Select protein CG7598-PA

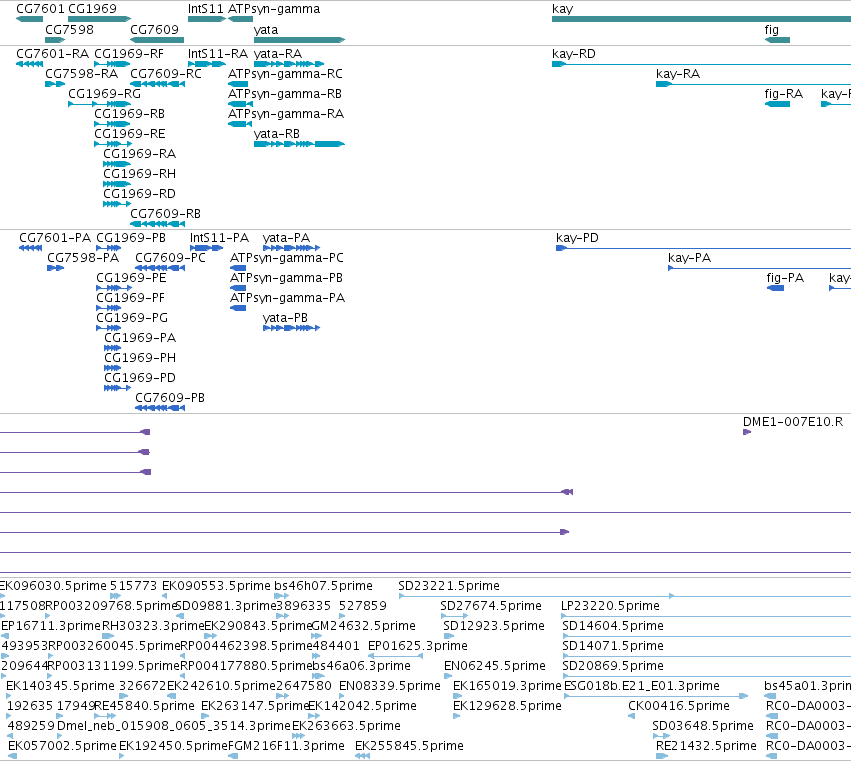pos(83,258)
